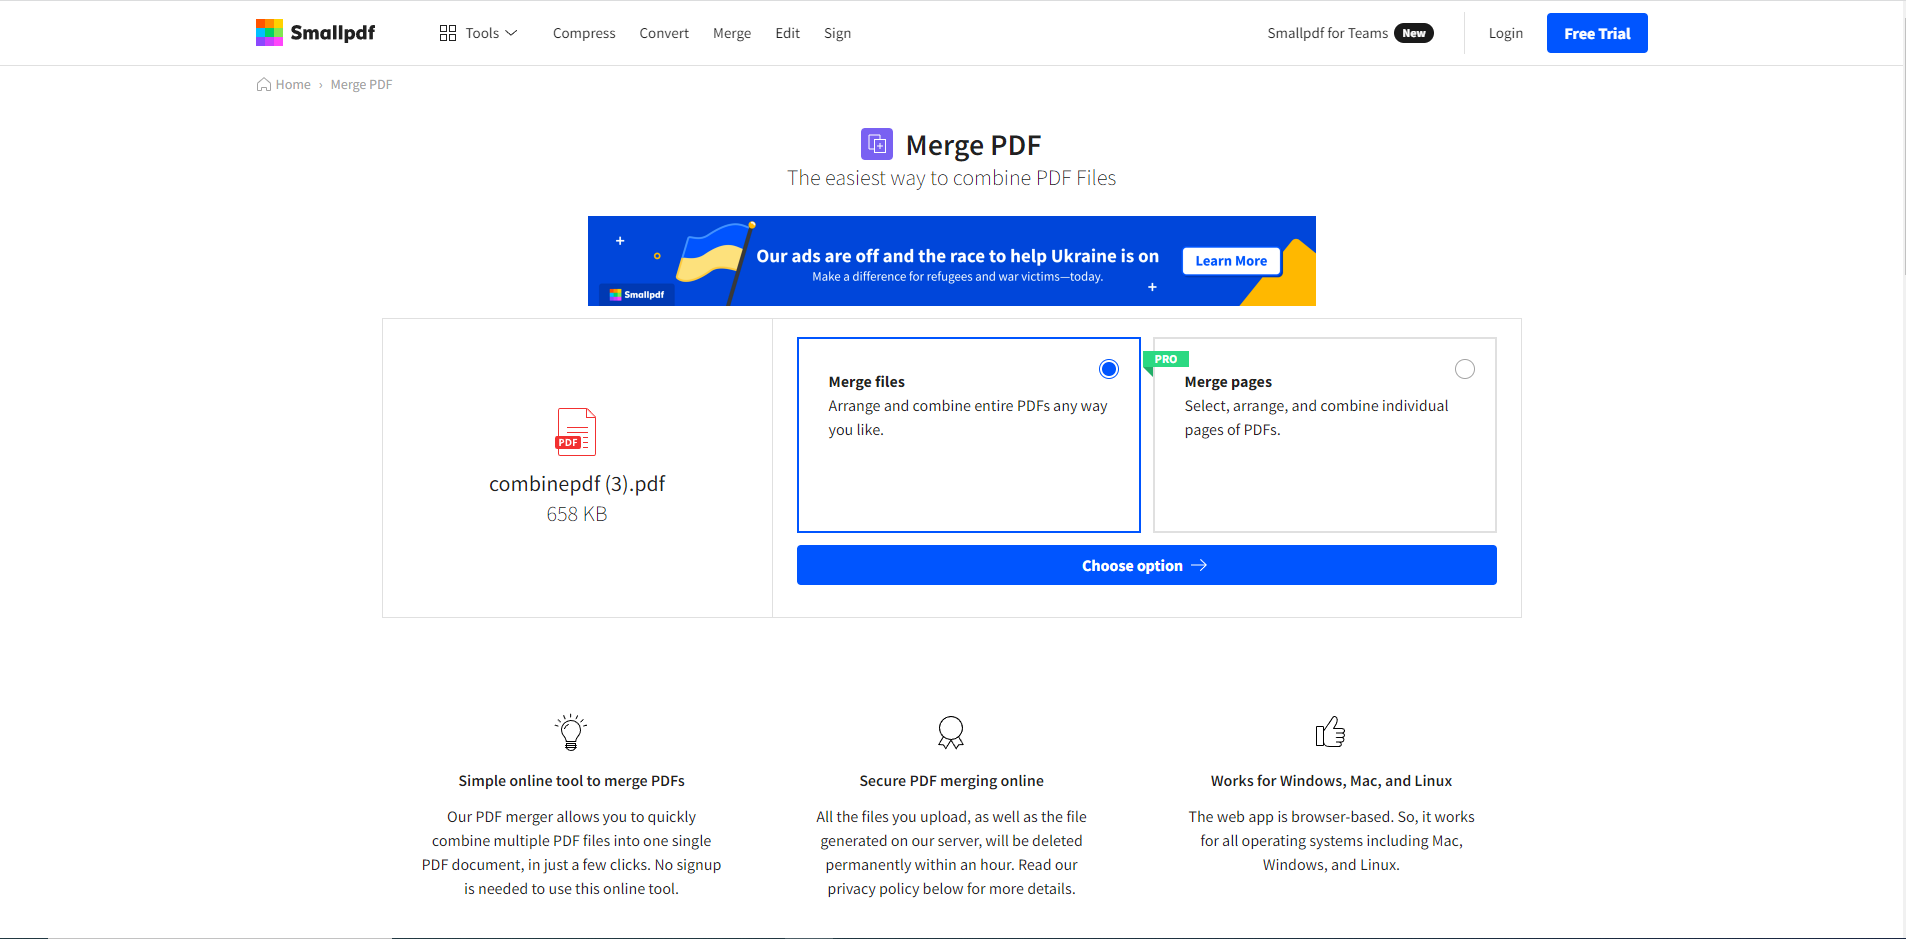Click the Choose option button
This screenshot has height=939, width=1906.
click(x=1145, y=565)
